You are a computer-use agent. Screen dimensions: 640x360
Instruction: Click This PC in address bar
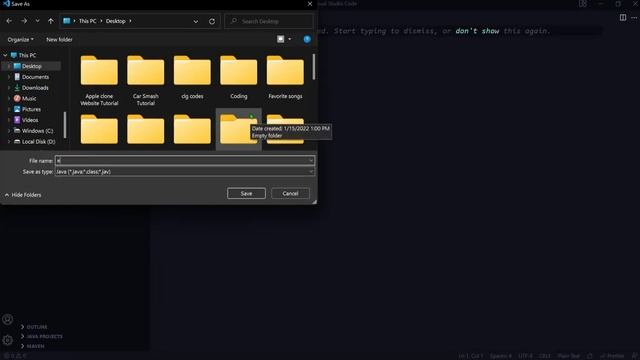click(87, 21)
